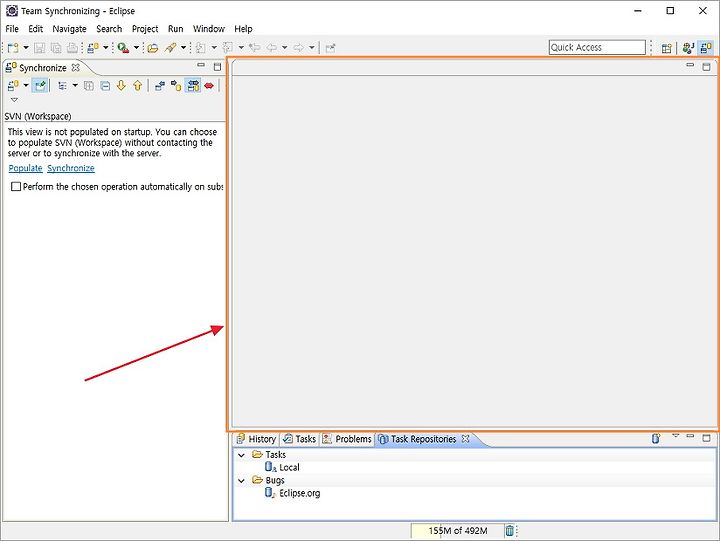Screen dimensions: 720x541
Task: Click the Collapse All icon in Synchronize
Action: point(105,85)
